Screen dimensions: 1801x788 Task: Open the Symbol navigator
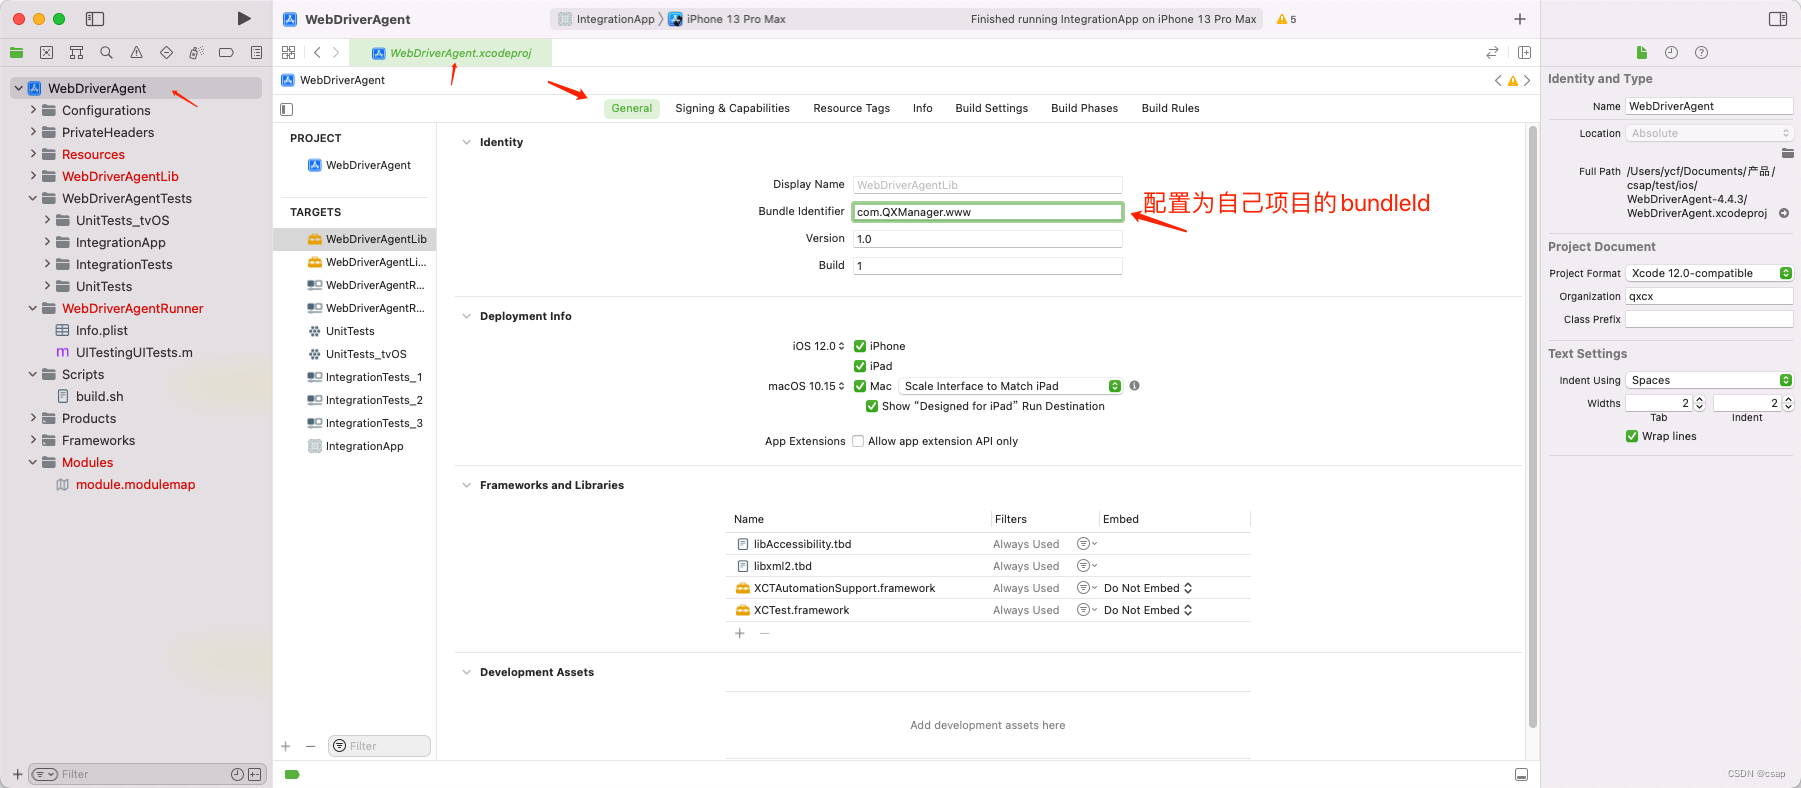click(x=76, y=53)
